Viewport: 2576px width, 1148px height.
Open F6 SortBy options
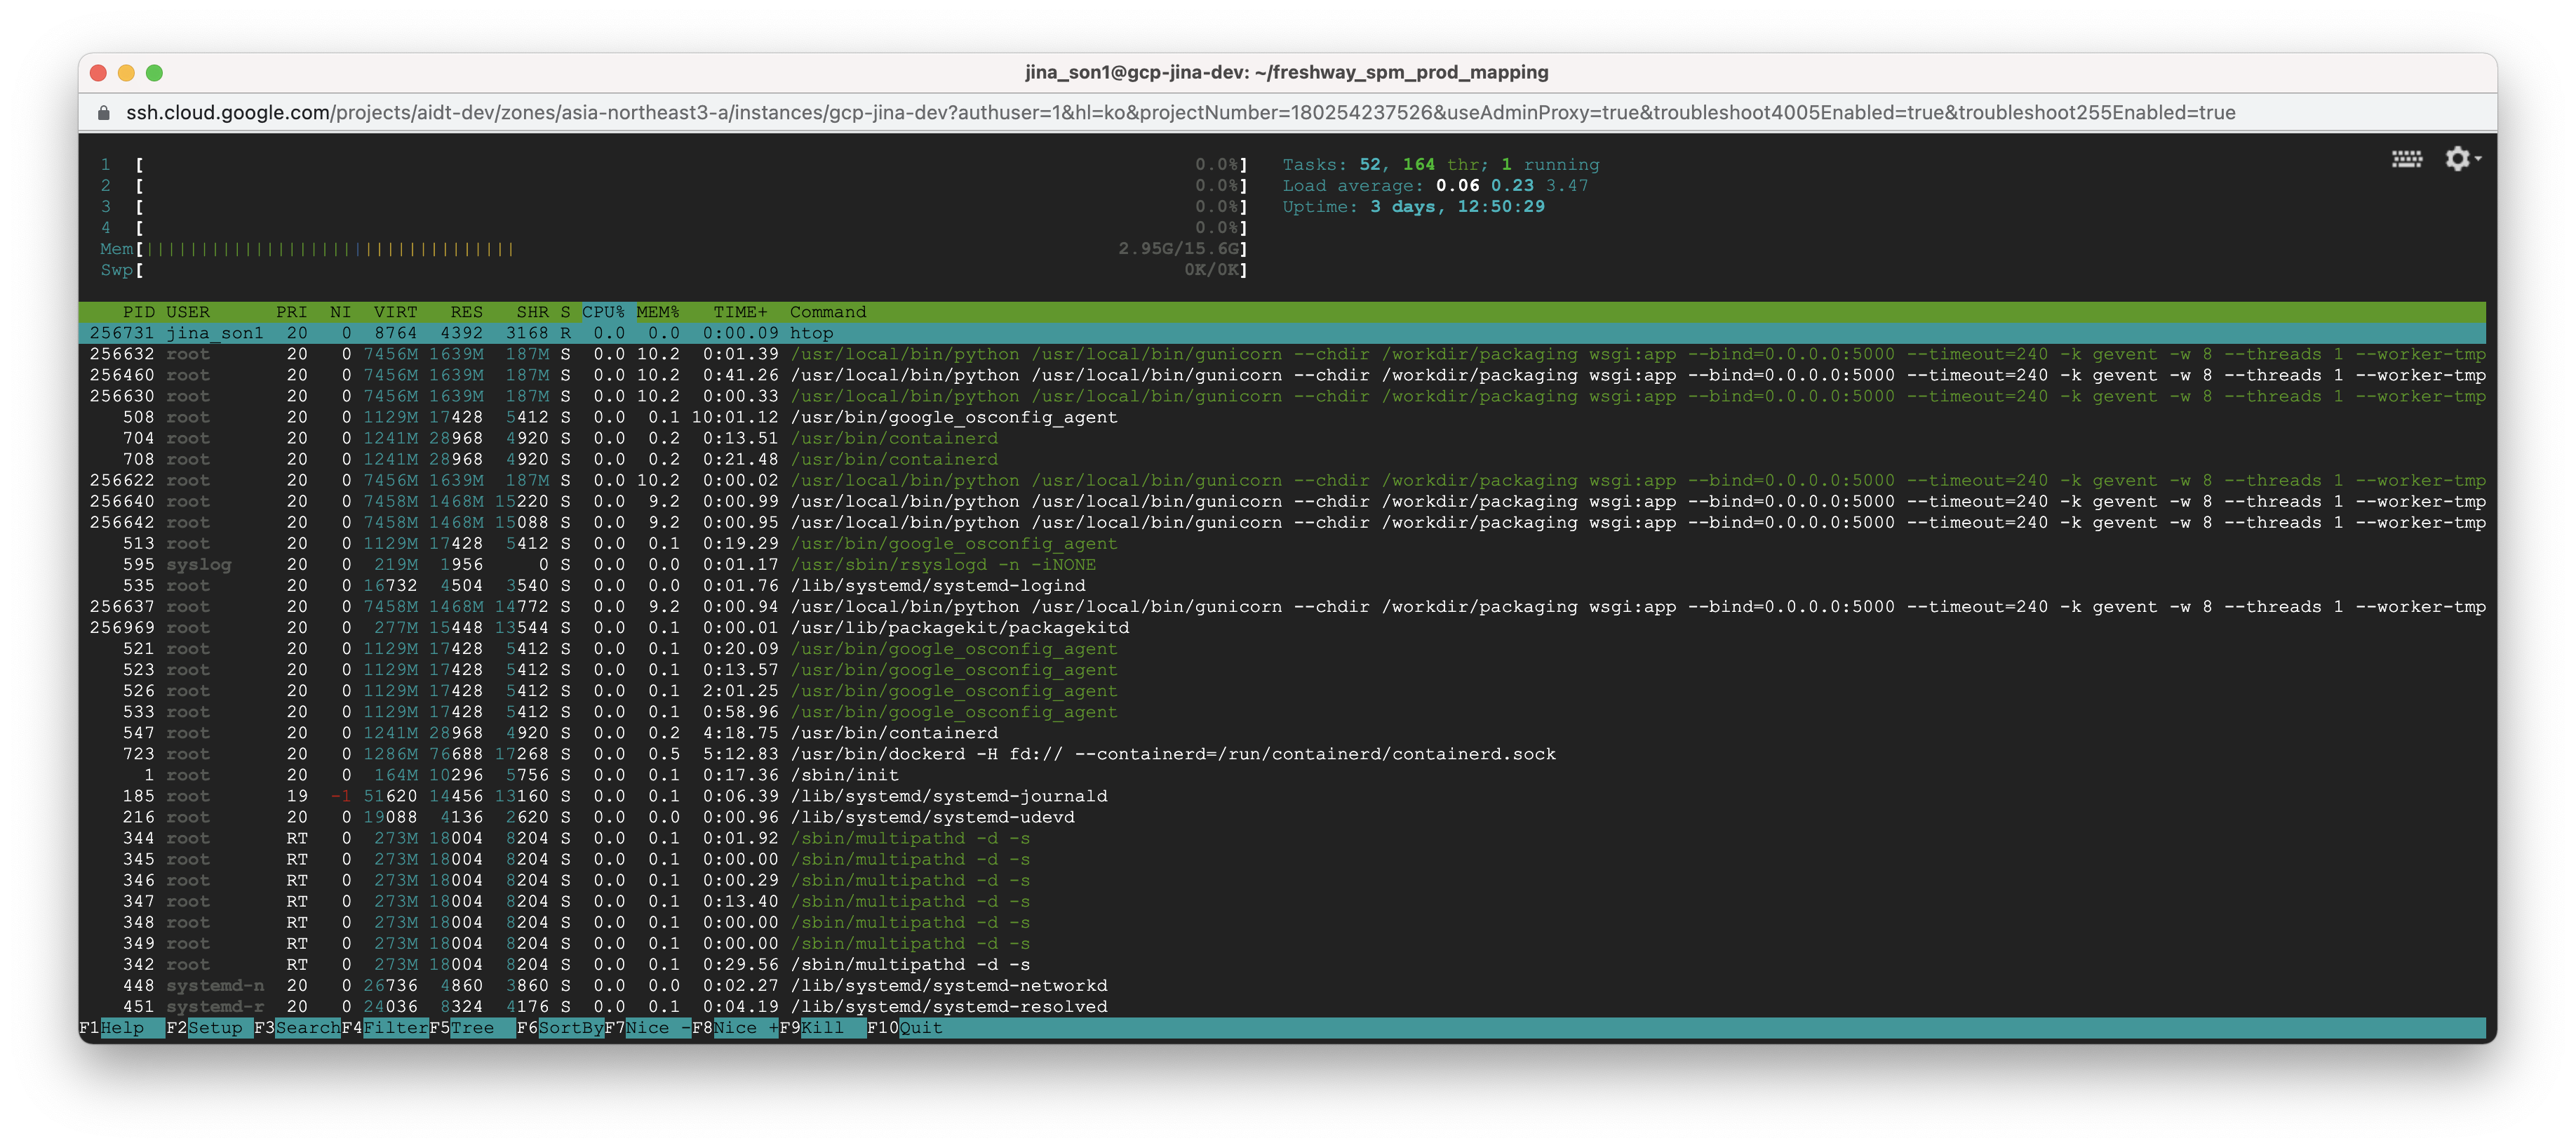[x=570, y=1028]
